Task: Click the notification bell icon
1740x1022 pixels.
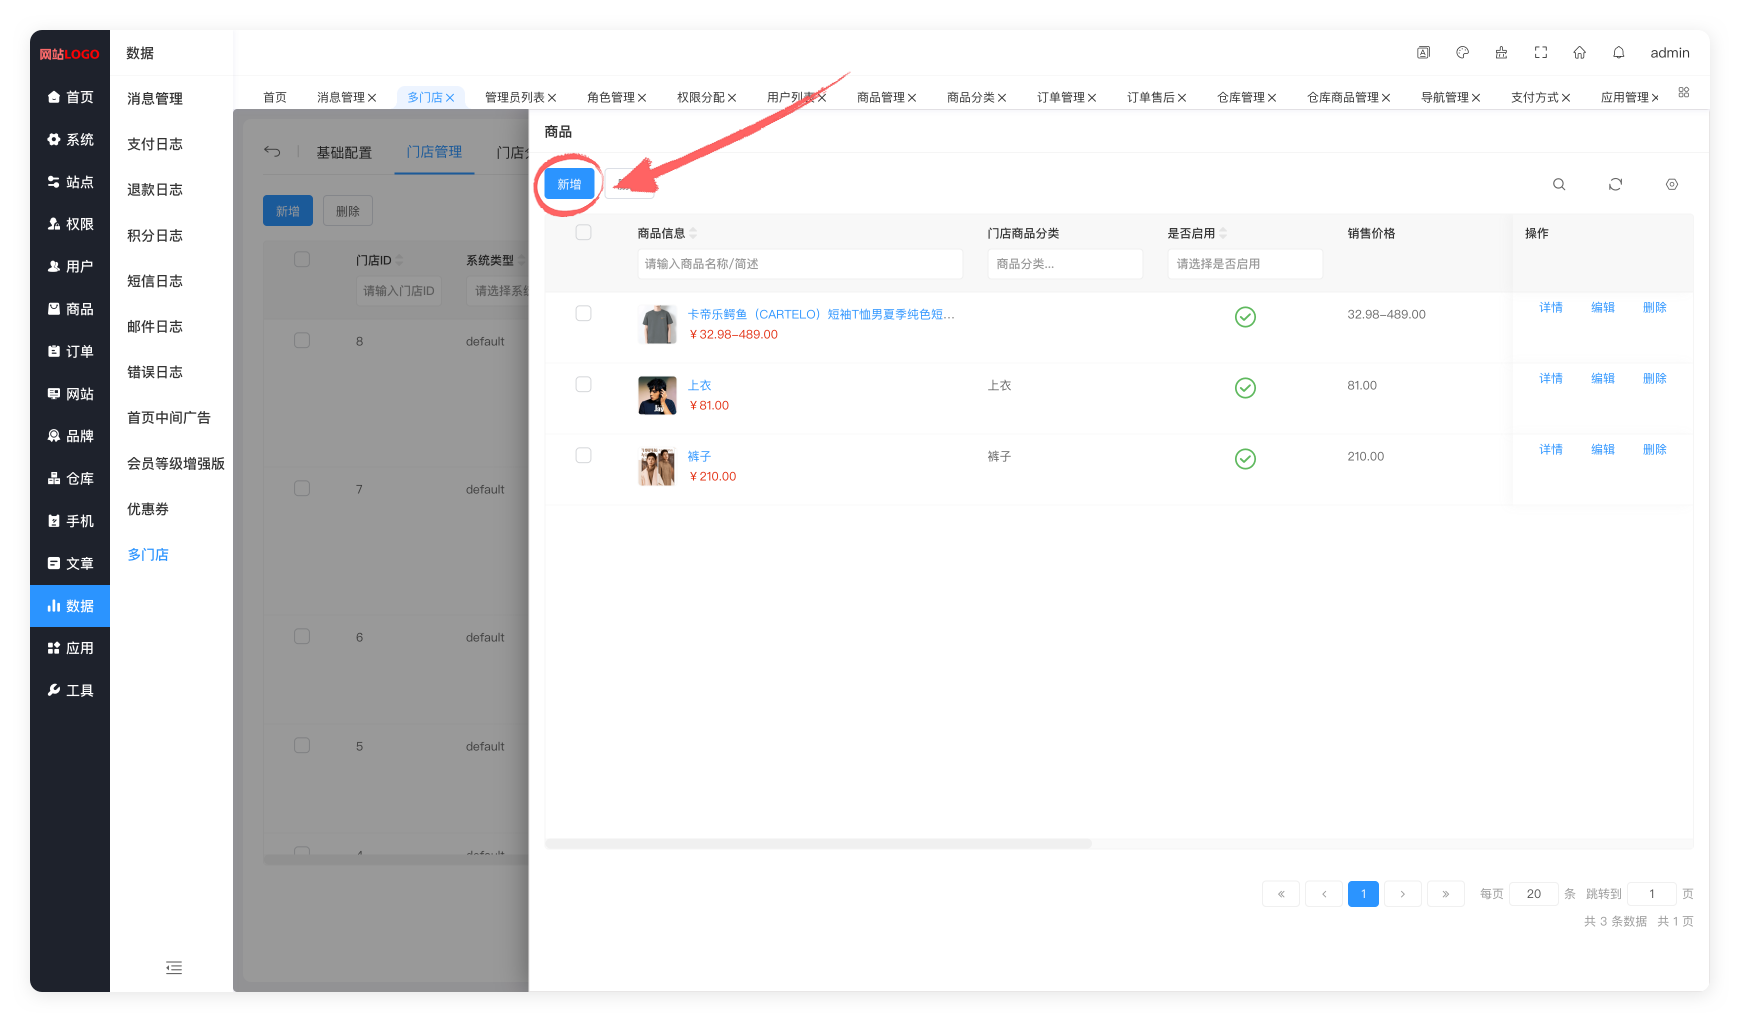Action: coord(1618,53)
